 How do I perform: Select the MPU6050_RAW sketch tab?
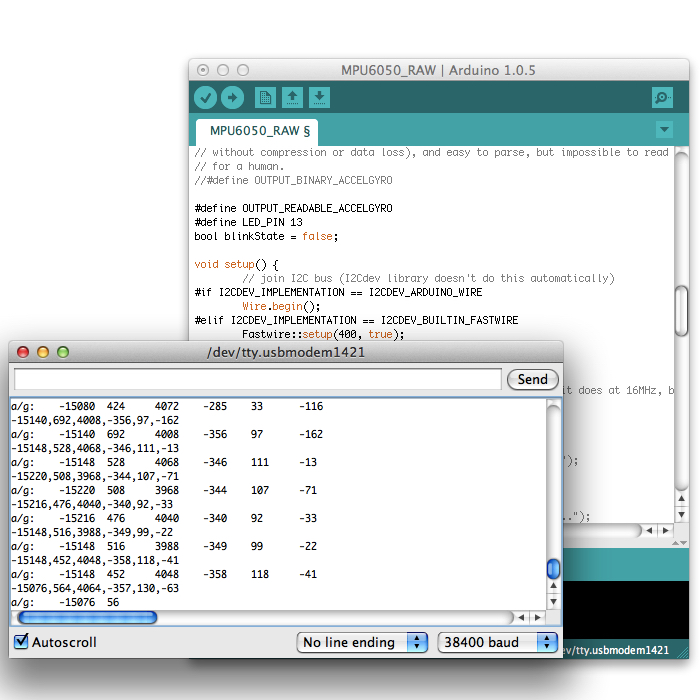point(257,132)
